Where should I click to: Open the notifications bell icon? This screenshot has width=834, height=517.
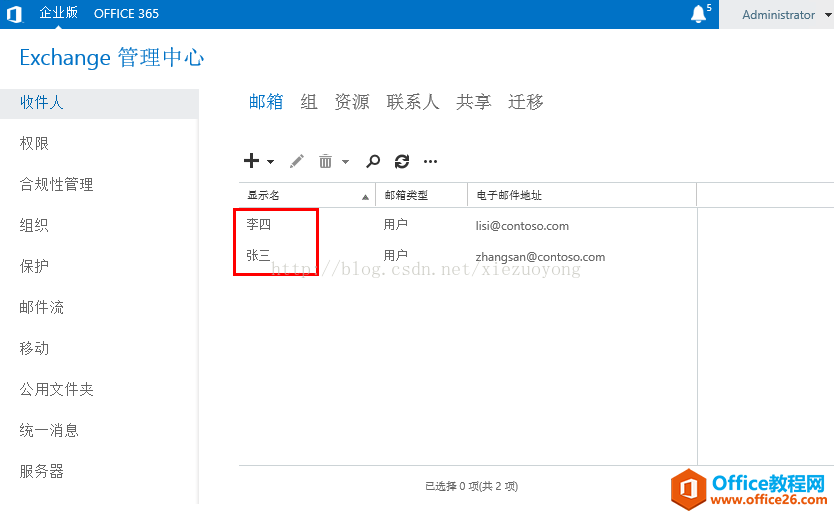698,14
